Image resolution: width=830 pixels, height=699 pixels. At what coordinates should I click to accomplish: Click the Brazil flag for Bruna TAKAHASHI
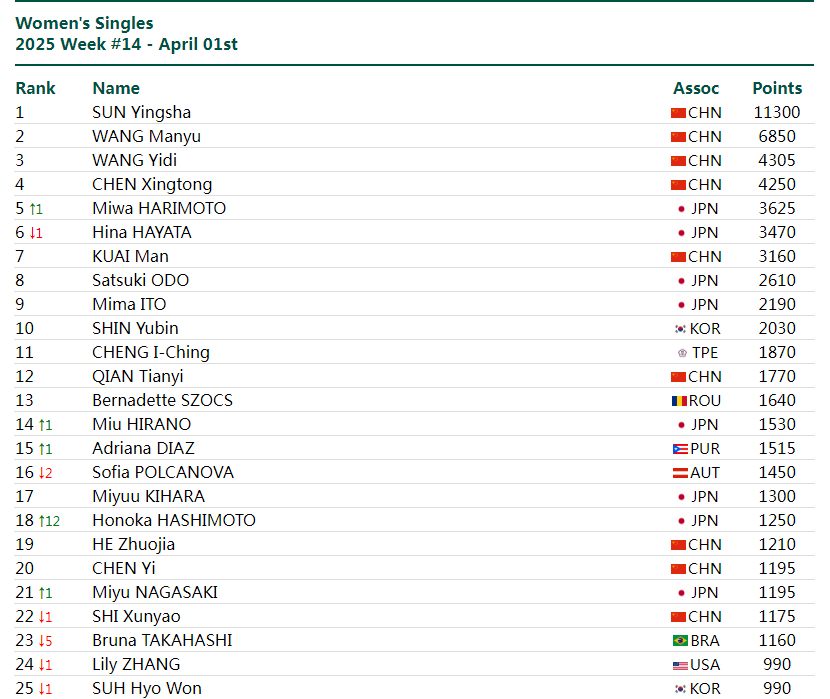[x=680, y=641]
